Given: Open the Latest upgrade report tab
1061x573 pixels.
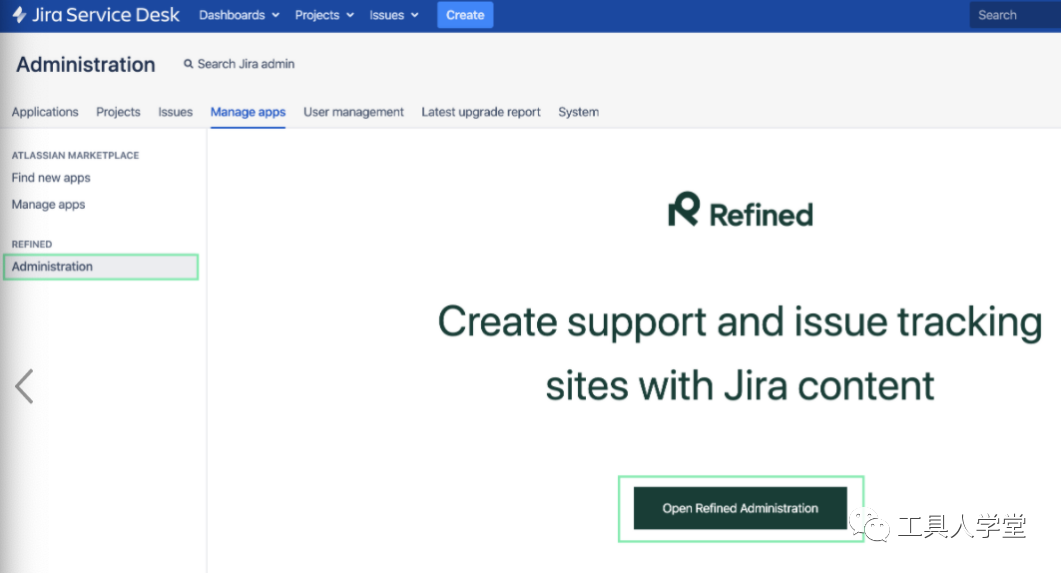Looking at the screenshot, I should point(481,112).
